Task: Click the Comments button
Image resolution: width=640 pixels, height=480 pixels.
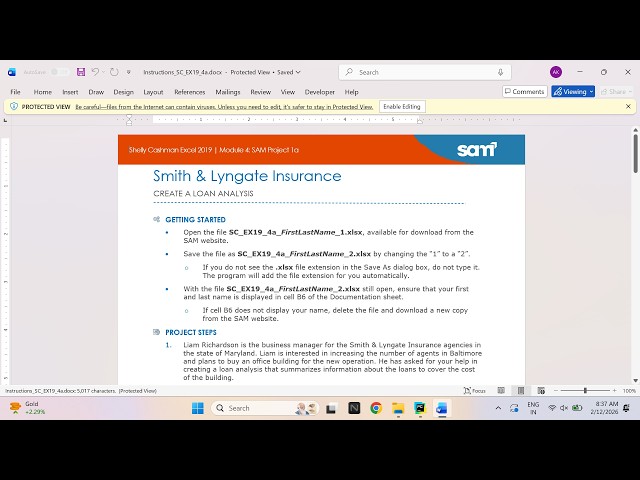Action: pyautogui.click(x=524, y=91)
